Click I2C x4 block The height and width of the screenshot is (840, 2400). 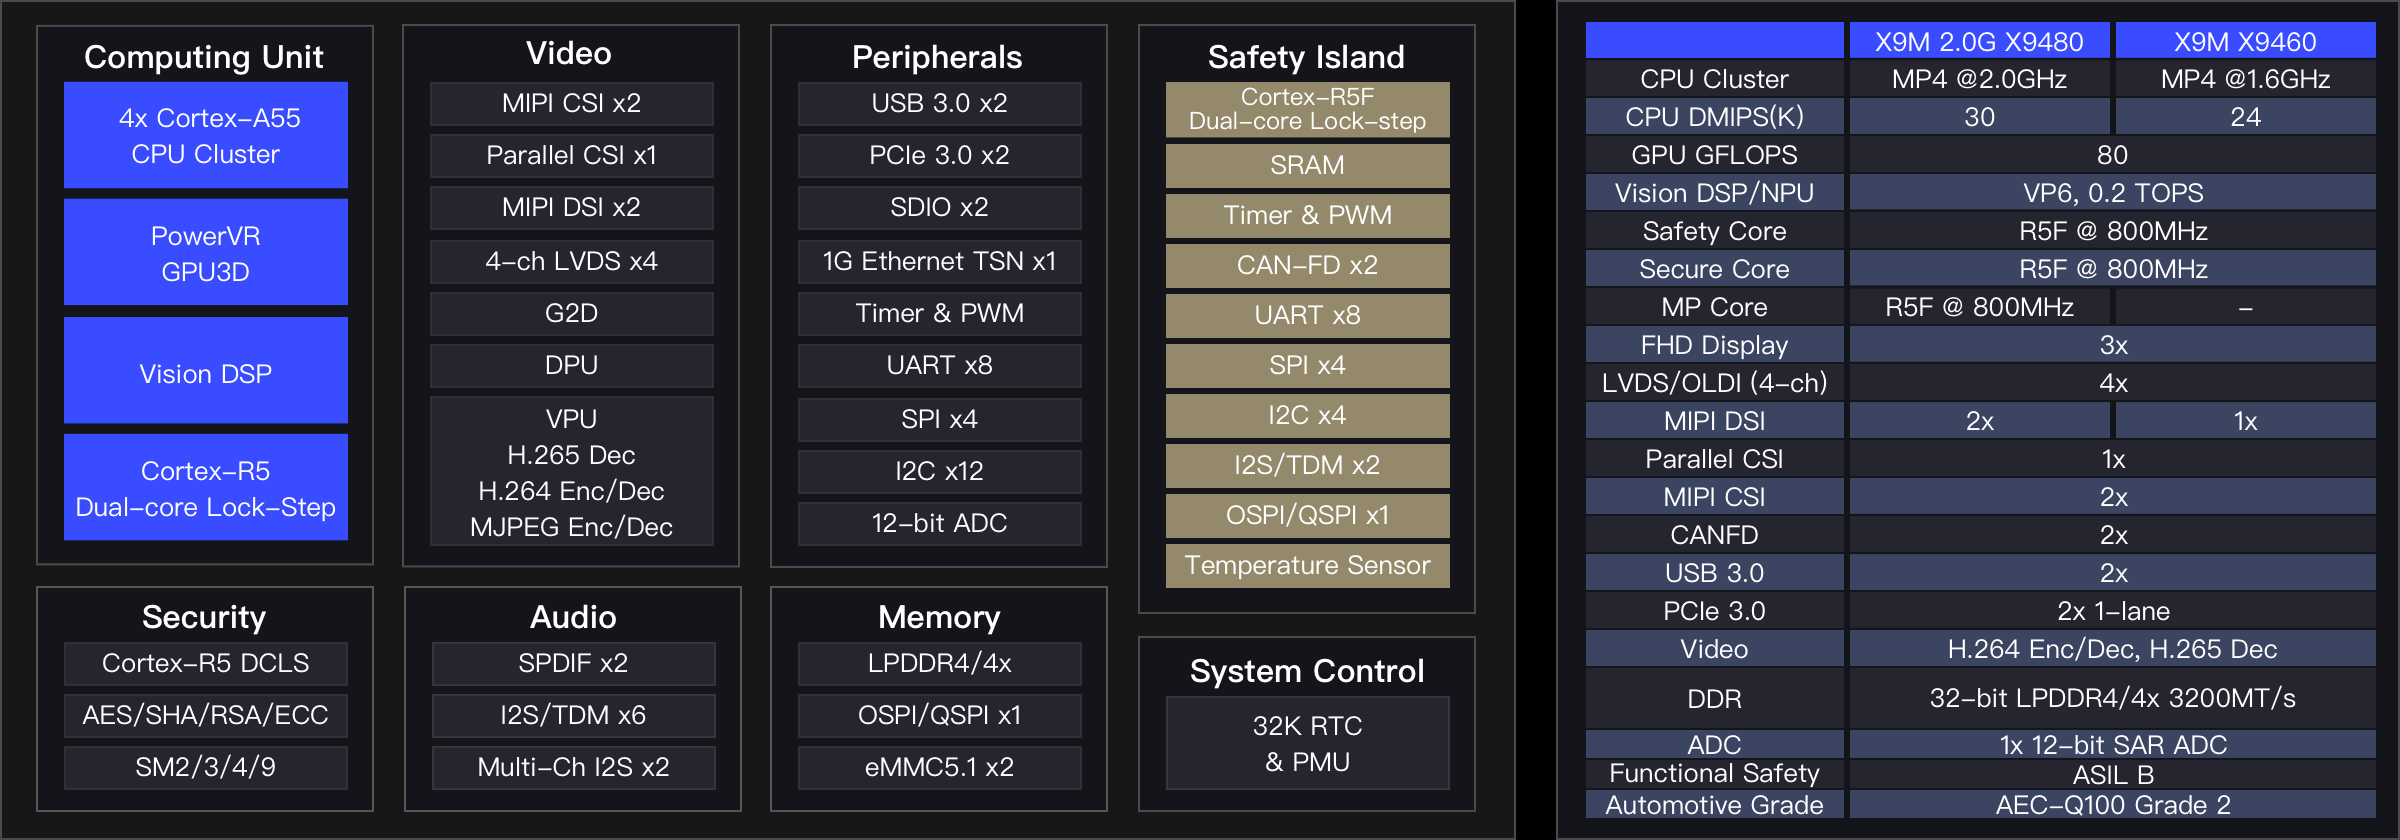point(1308,416)
